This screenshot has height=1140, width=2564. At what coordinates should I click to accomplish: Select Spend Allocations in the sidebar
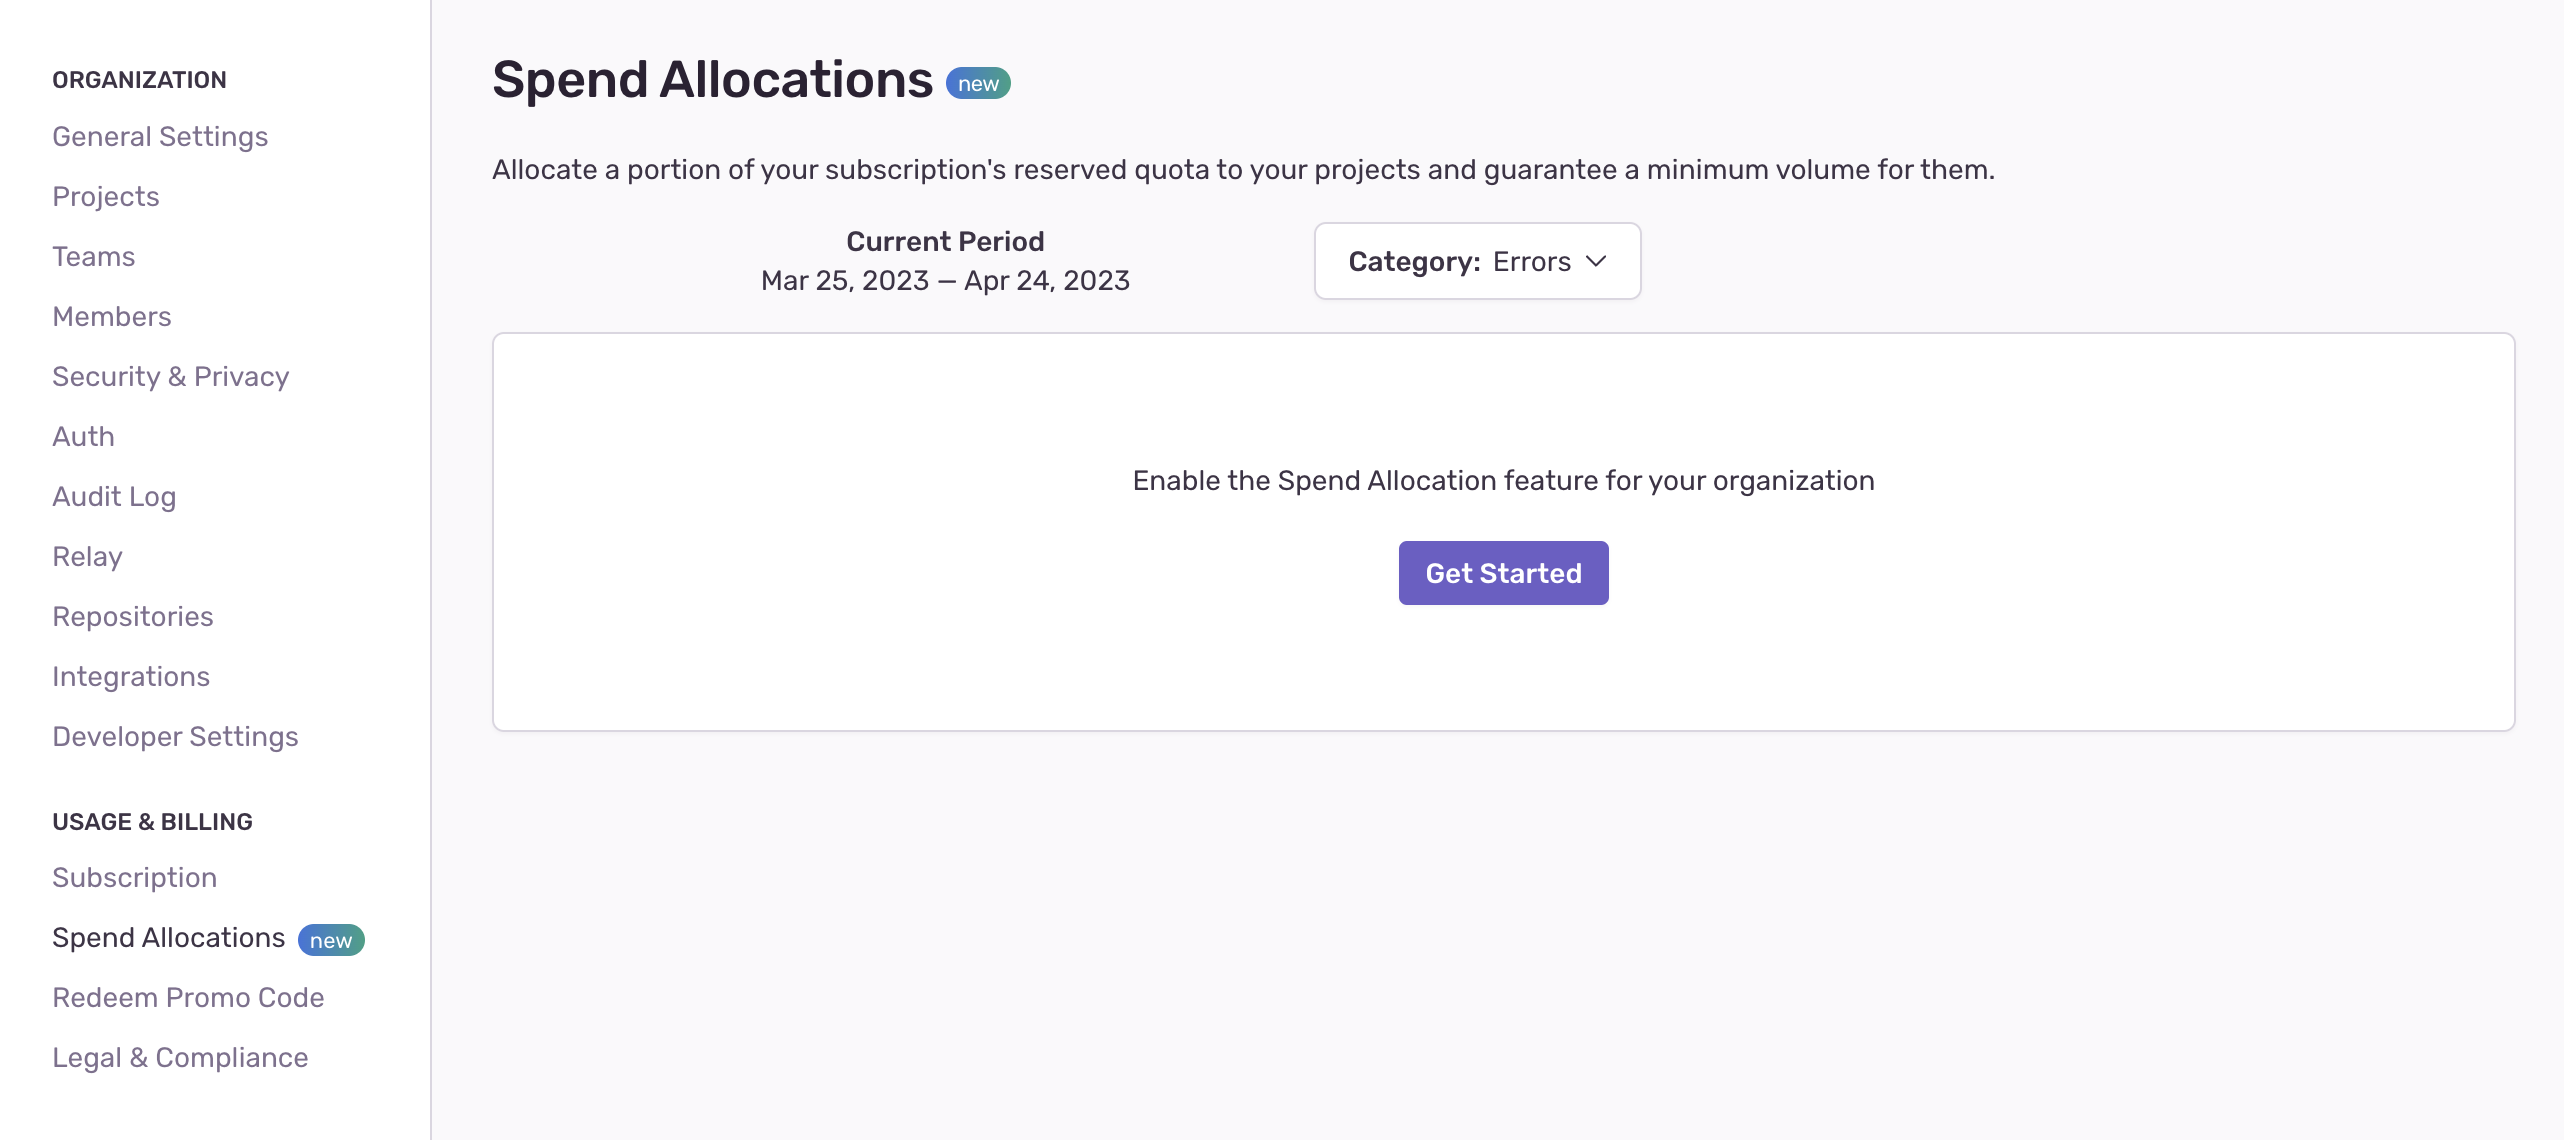click(x=169, y=937)
